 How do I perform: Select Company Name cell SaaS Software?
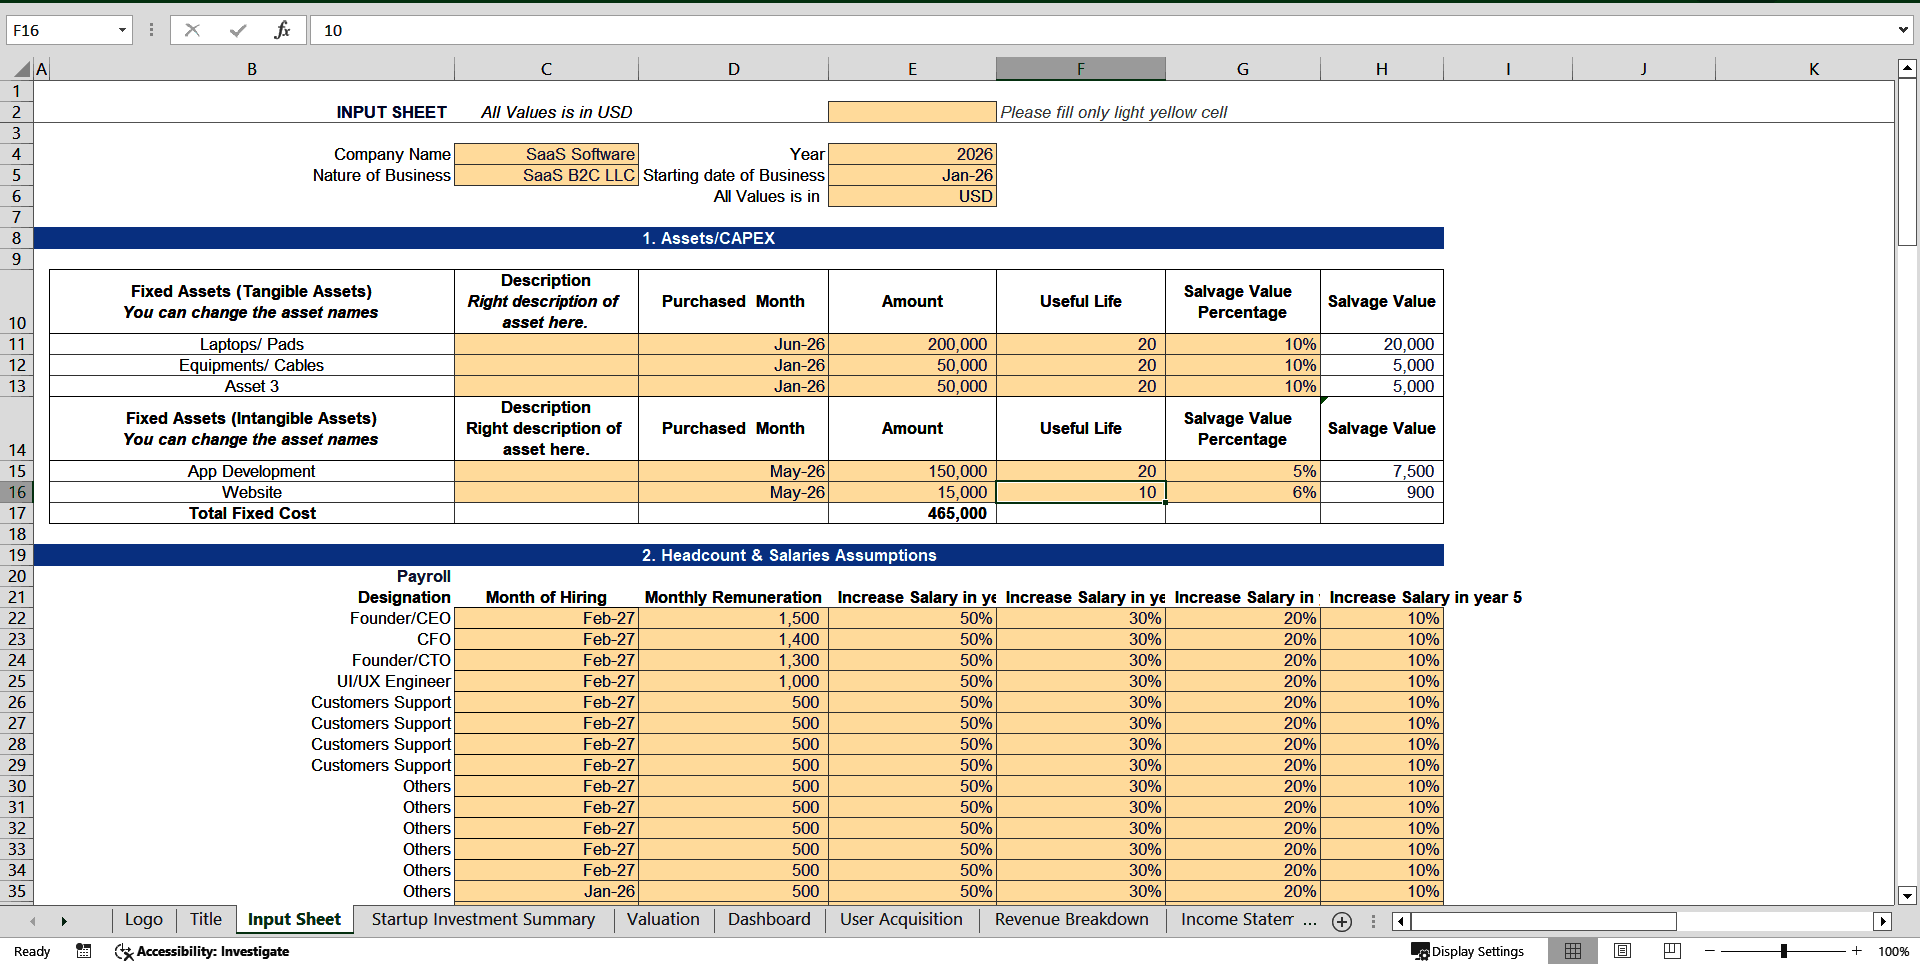[546, 154]
